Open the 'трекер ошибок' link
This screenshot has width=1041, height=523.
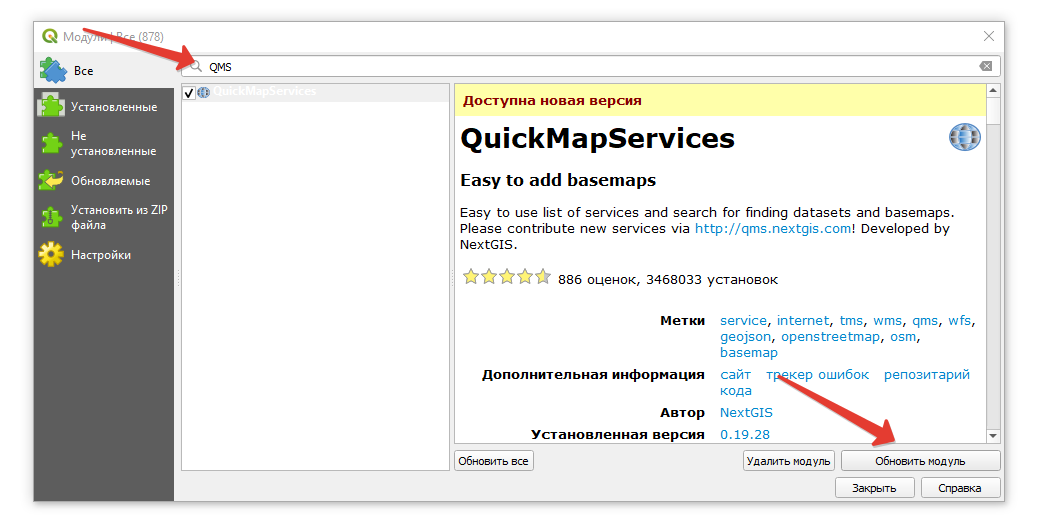817,374
